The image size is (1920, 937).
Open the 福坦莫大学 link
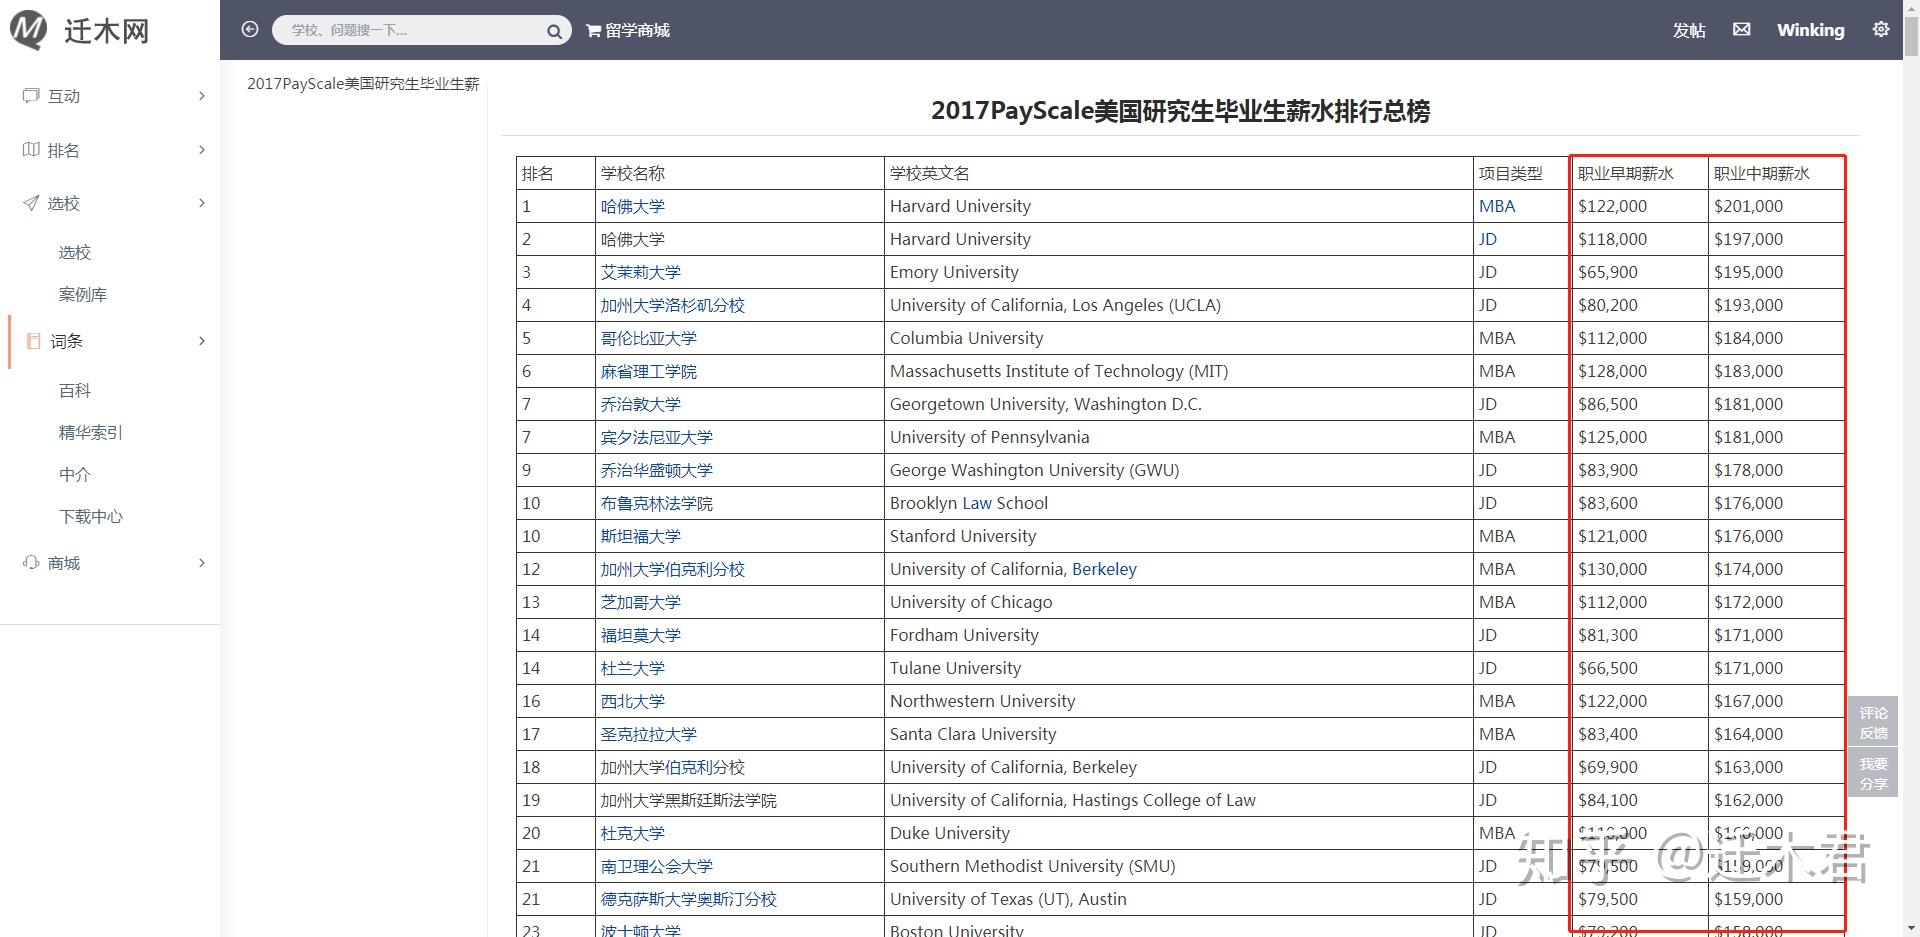point(640,636)
